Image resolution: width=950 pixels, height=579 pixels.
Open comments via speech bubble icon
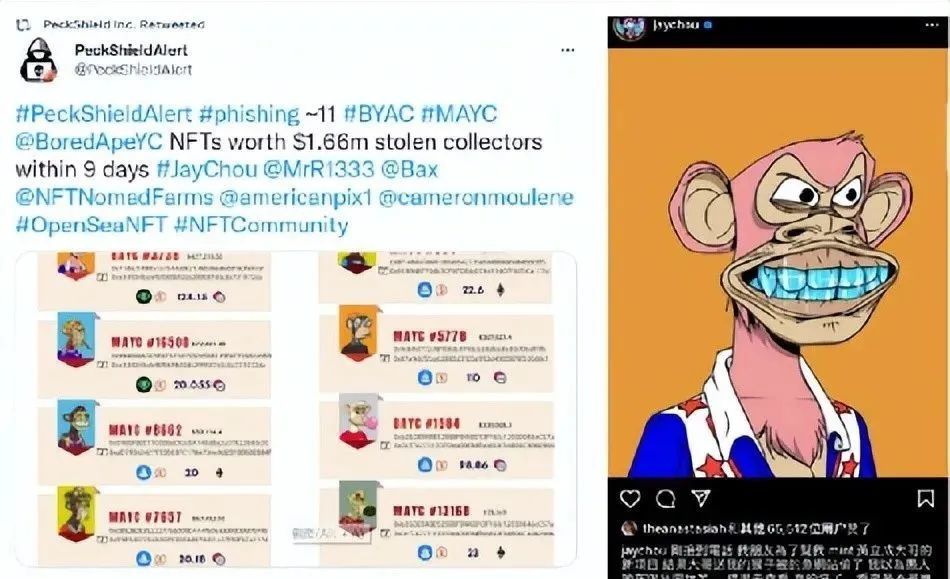(665, 498)
